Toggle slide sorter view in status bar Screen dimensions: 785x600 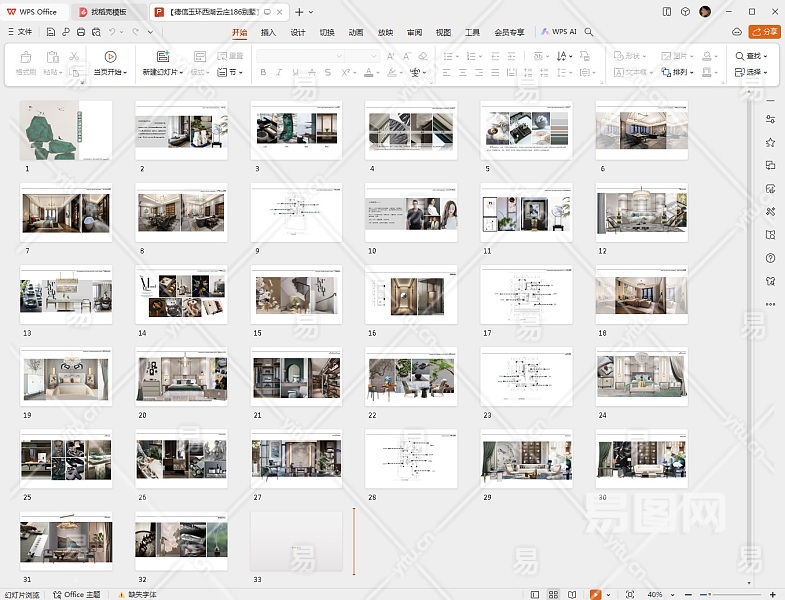tap(554, 595)
